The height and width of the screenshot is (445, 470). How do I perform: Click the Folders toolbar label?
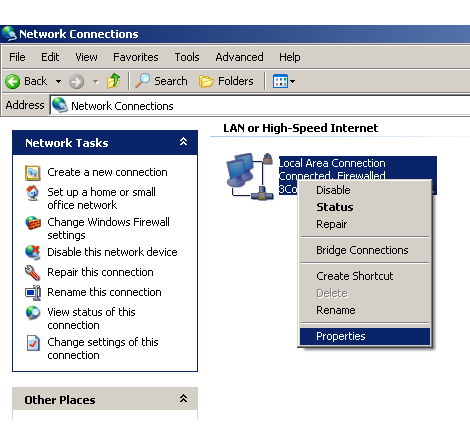[x=236, y=81]
